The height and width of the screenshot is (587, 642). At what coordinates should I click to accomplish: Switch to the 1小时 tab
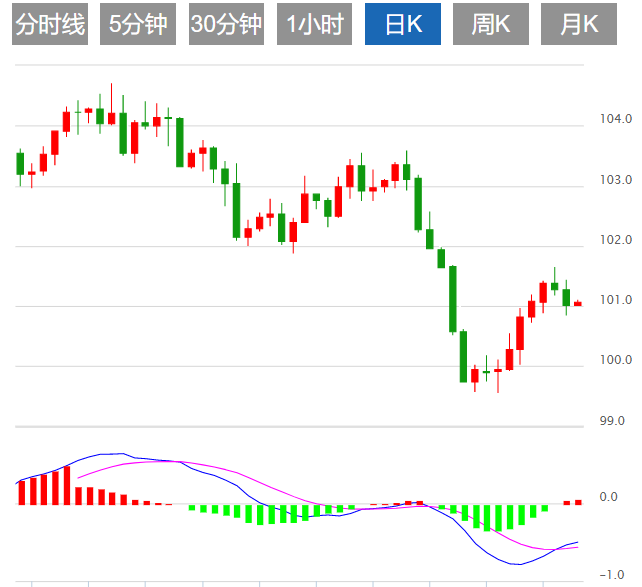[x=315, y=25]
